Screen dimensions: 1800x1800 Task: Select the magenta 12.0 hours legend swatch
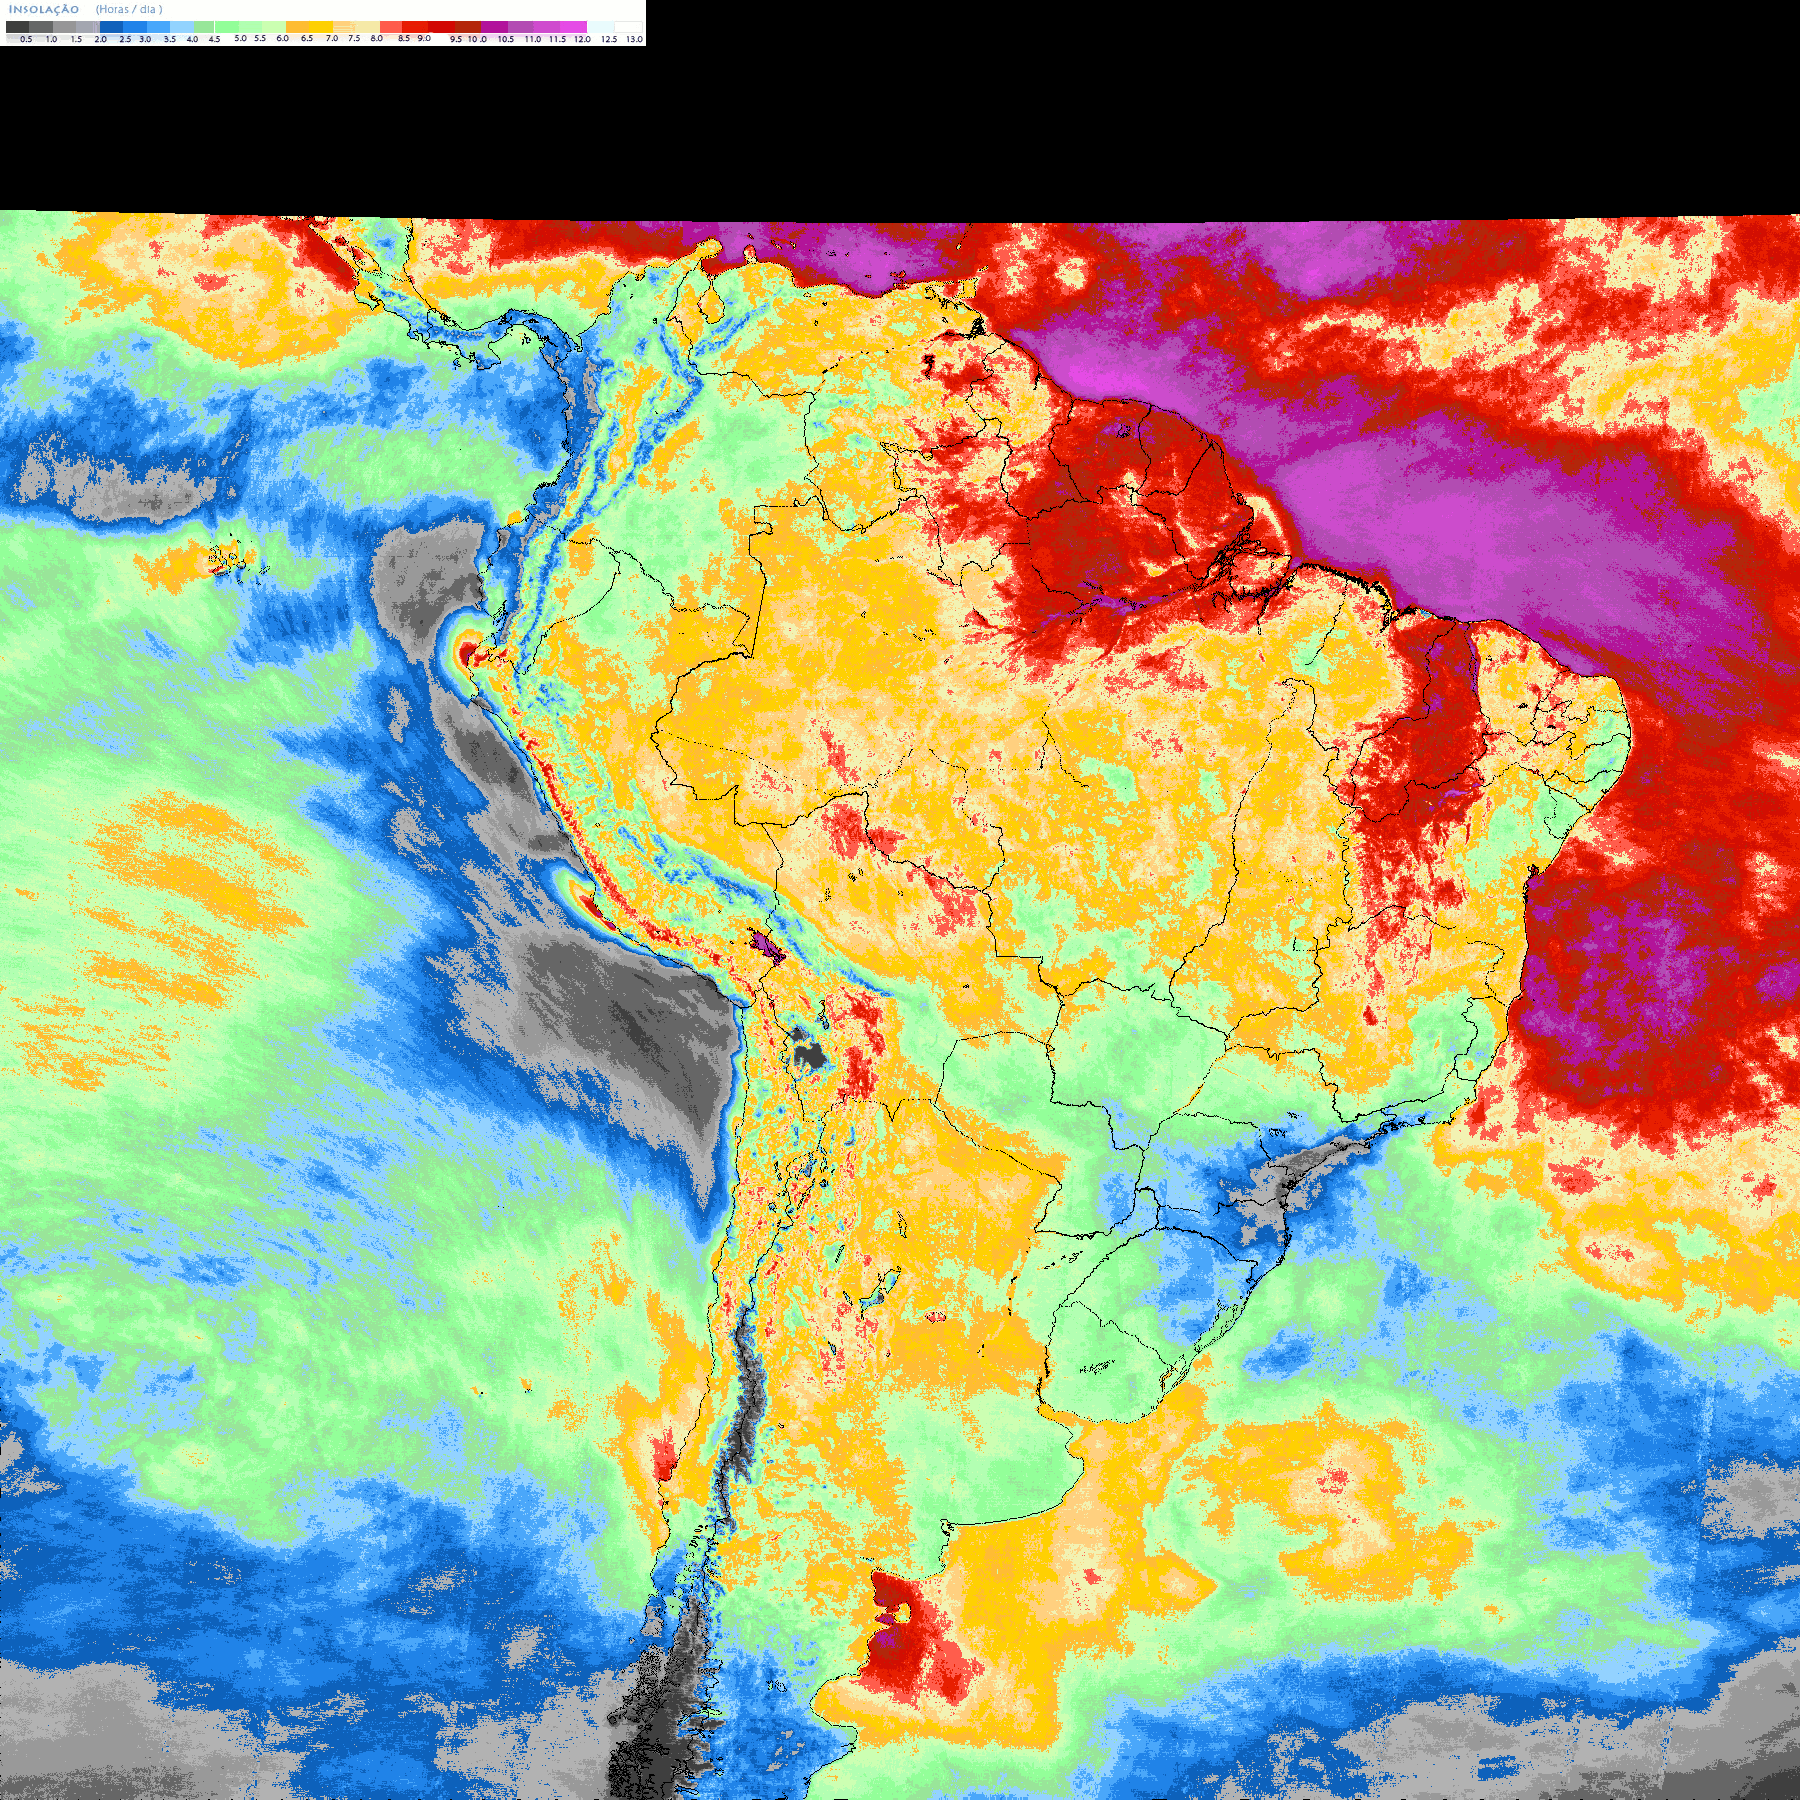point(573,27)
